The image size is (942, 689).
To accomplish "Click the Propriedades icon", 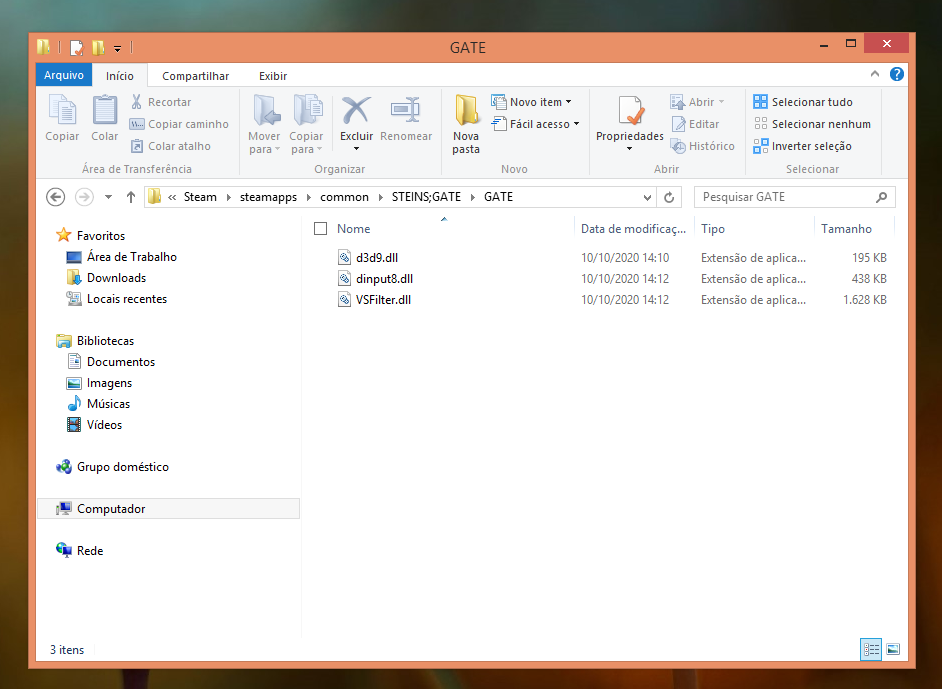I will 630,111.
